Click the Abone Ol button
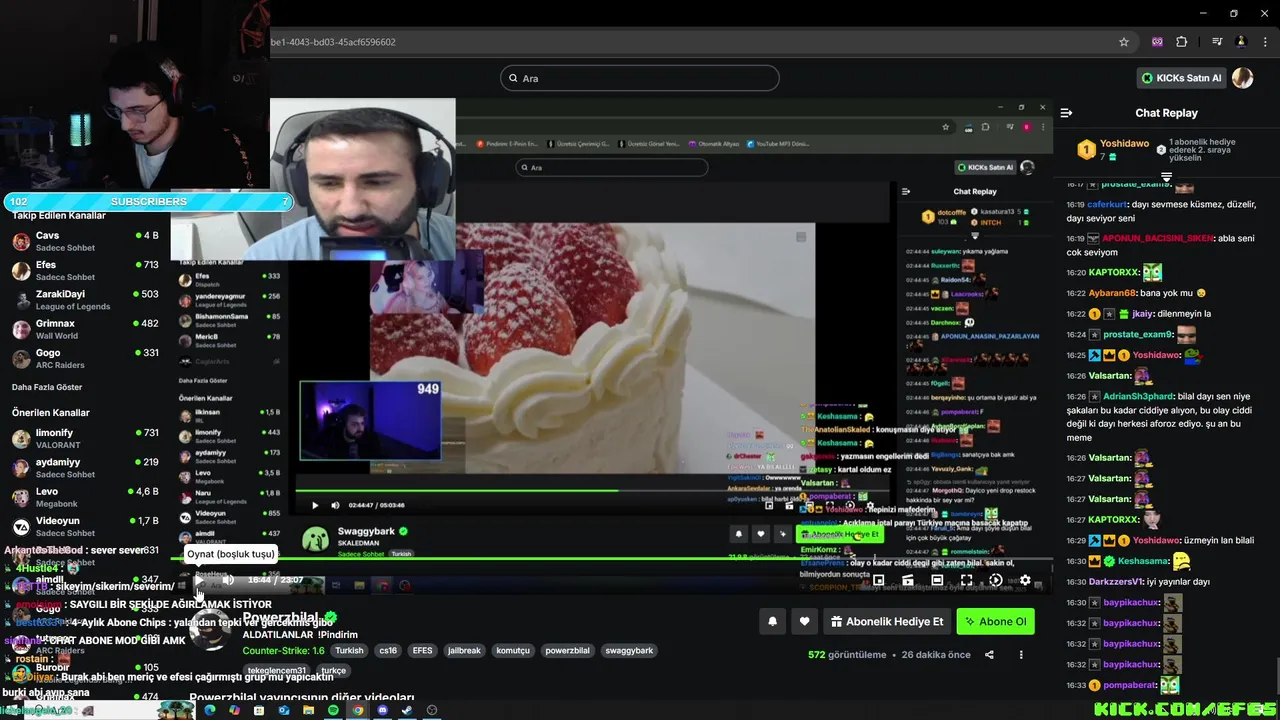 995,621
